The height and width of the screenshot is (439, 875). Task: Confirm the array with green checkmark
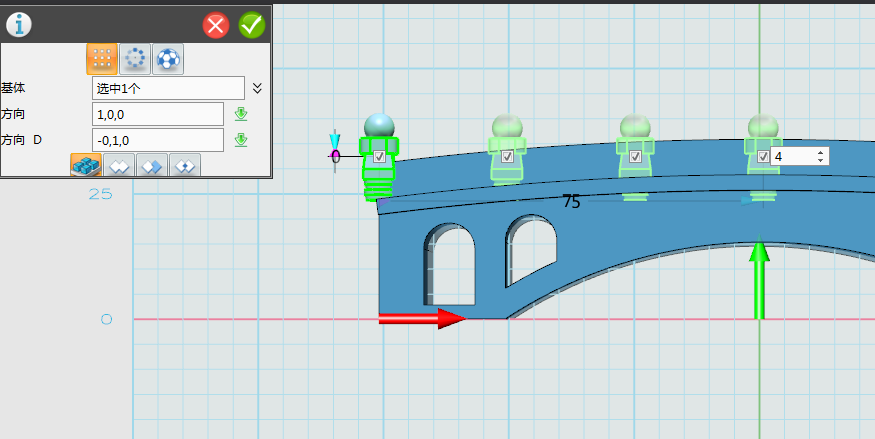click(252, 25)
